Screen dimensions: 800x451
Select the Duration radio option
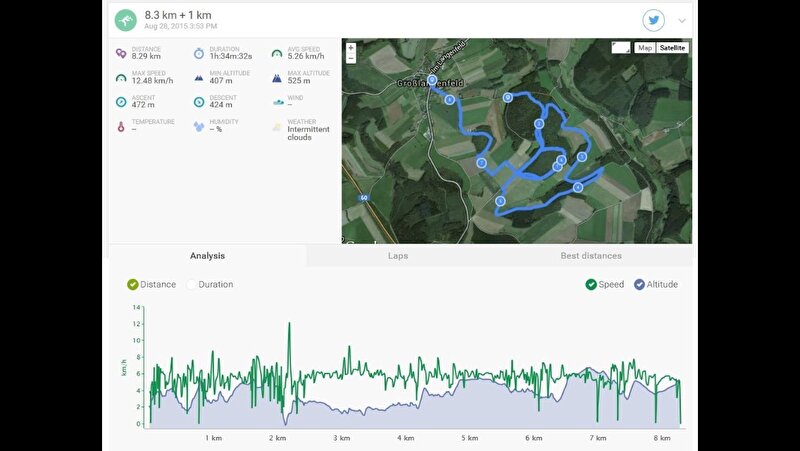coord(191,285)
